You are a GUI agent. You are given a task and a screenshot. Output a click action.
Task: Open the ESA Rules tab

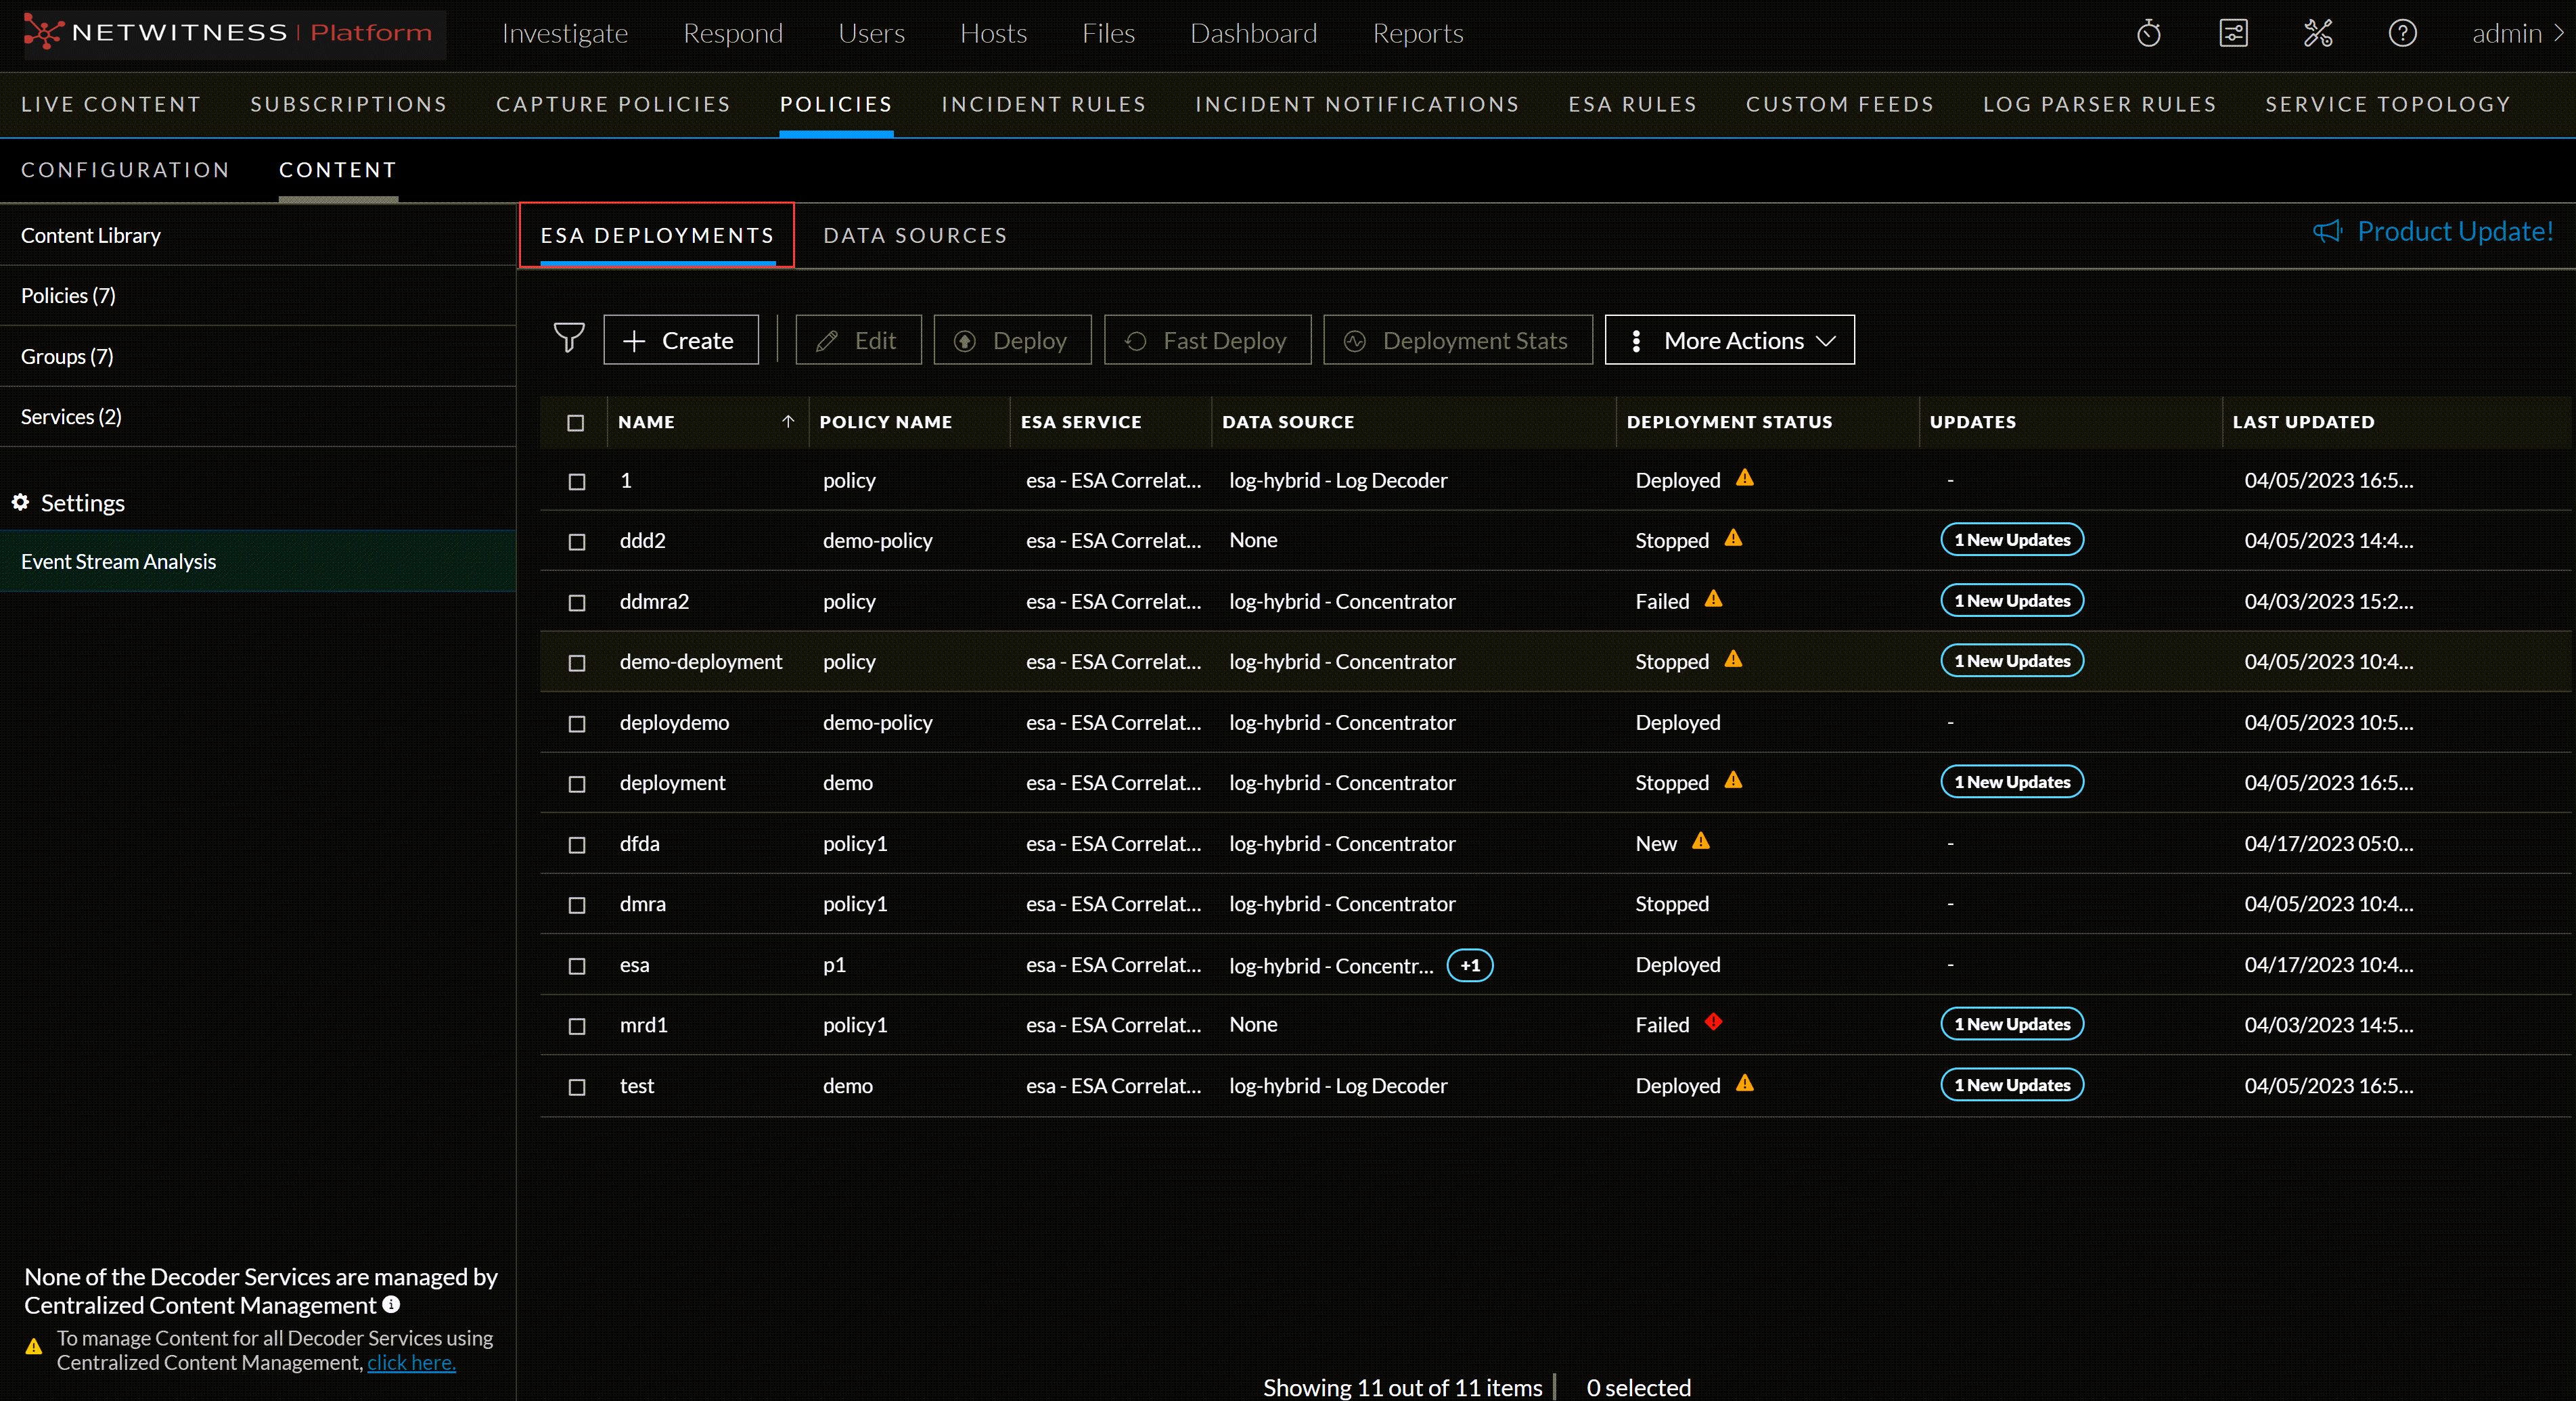click(x=1632, y=104)
